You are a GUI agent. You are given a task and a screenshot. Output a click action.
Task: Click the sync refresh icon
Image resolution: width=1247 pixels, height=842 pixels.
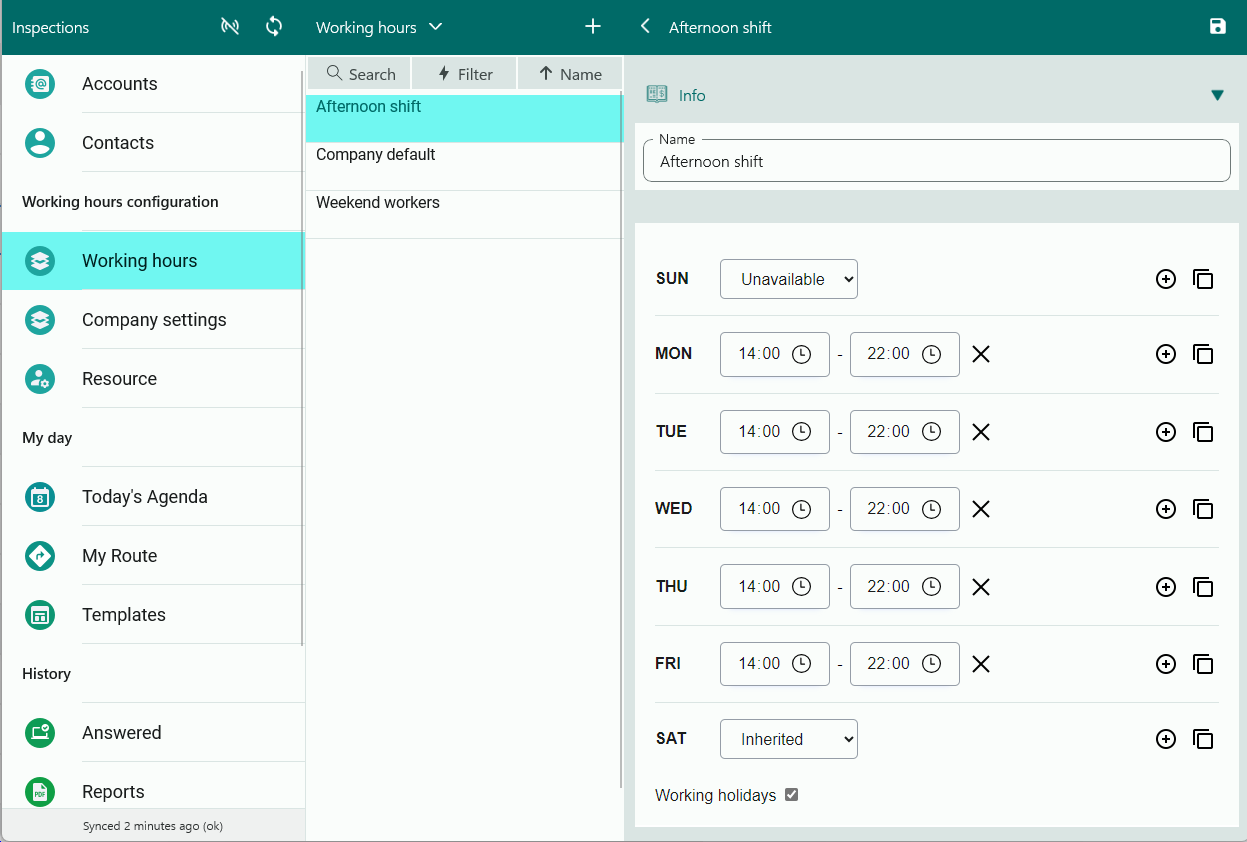coord(274,27)
